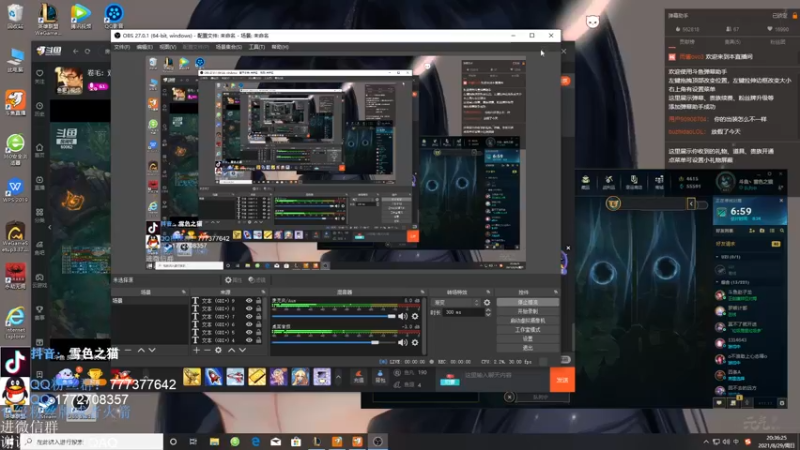This screenshot has height=450, width=800.
Task: Open Douyu live desktop shortcut icon
Action: pos(15,103)
